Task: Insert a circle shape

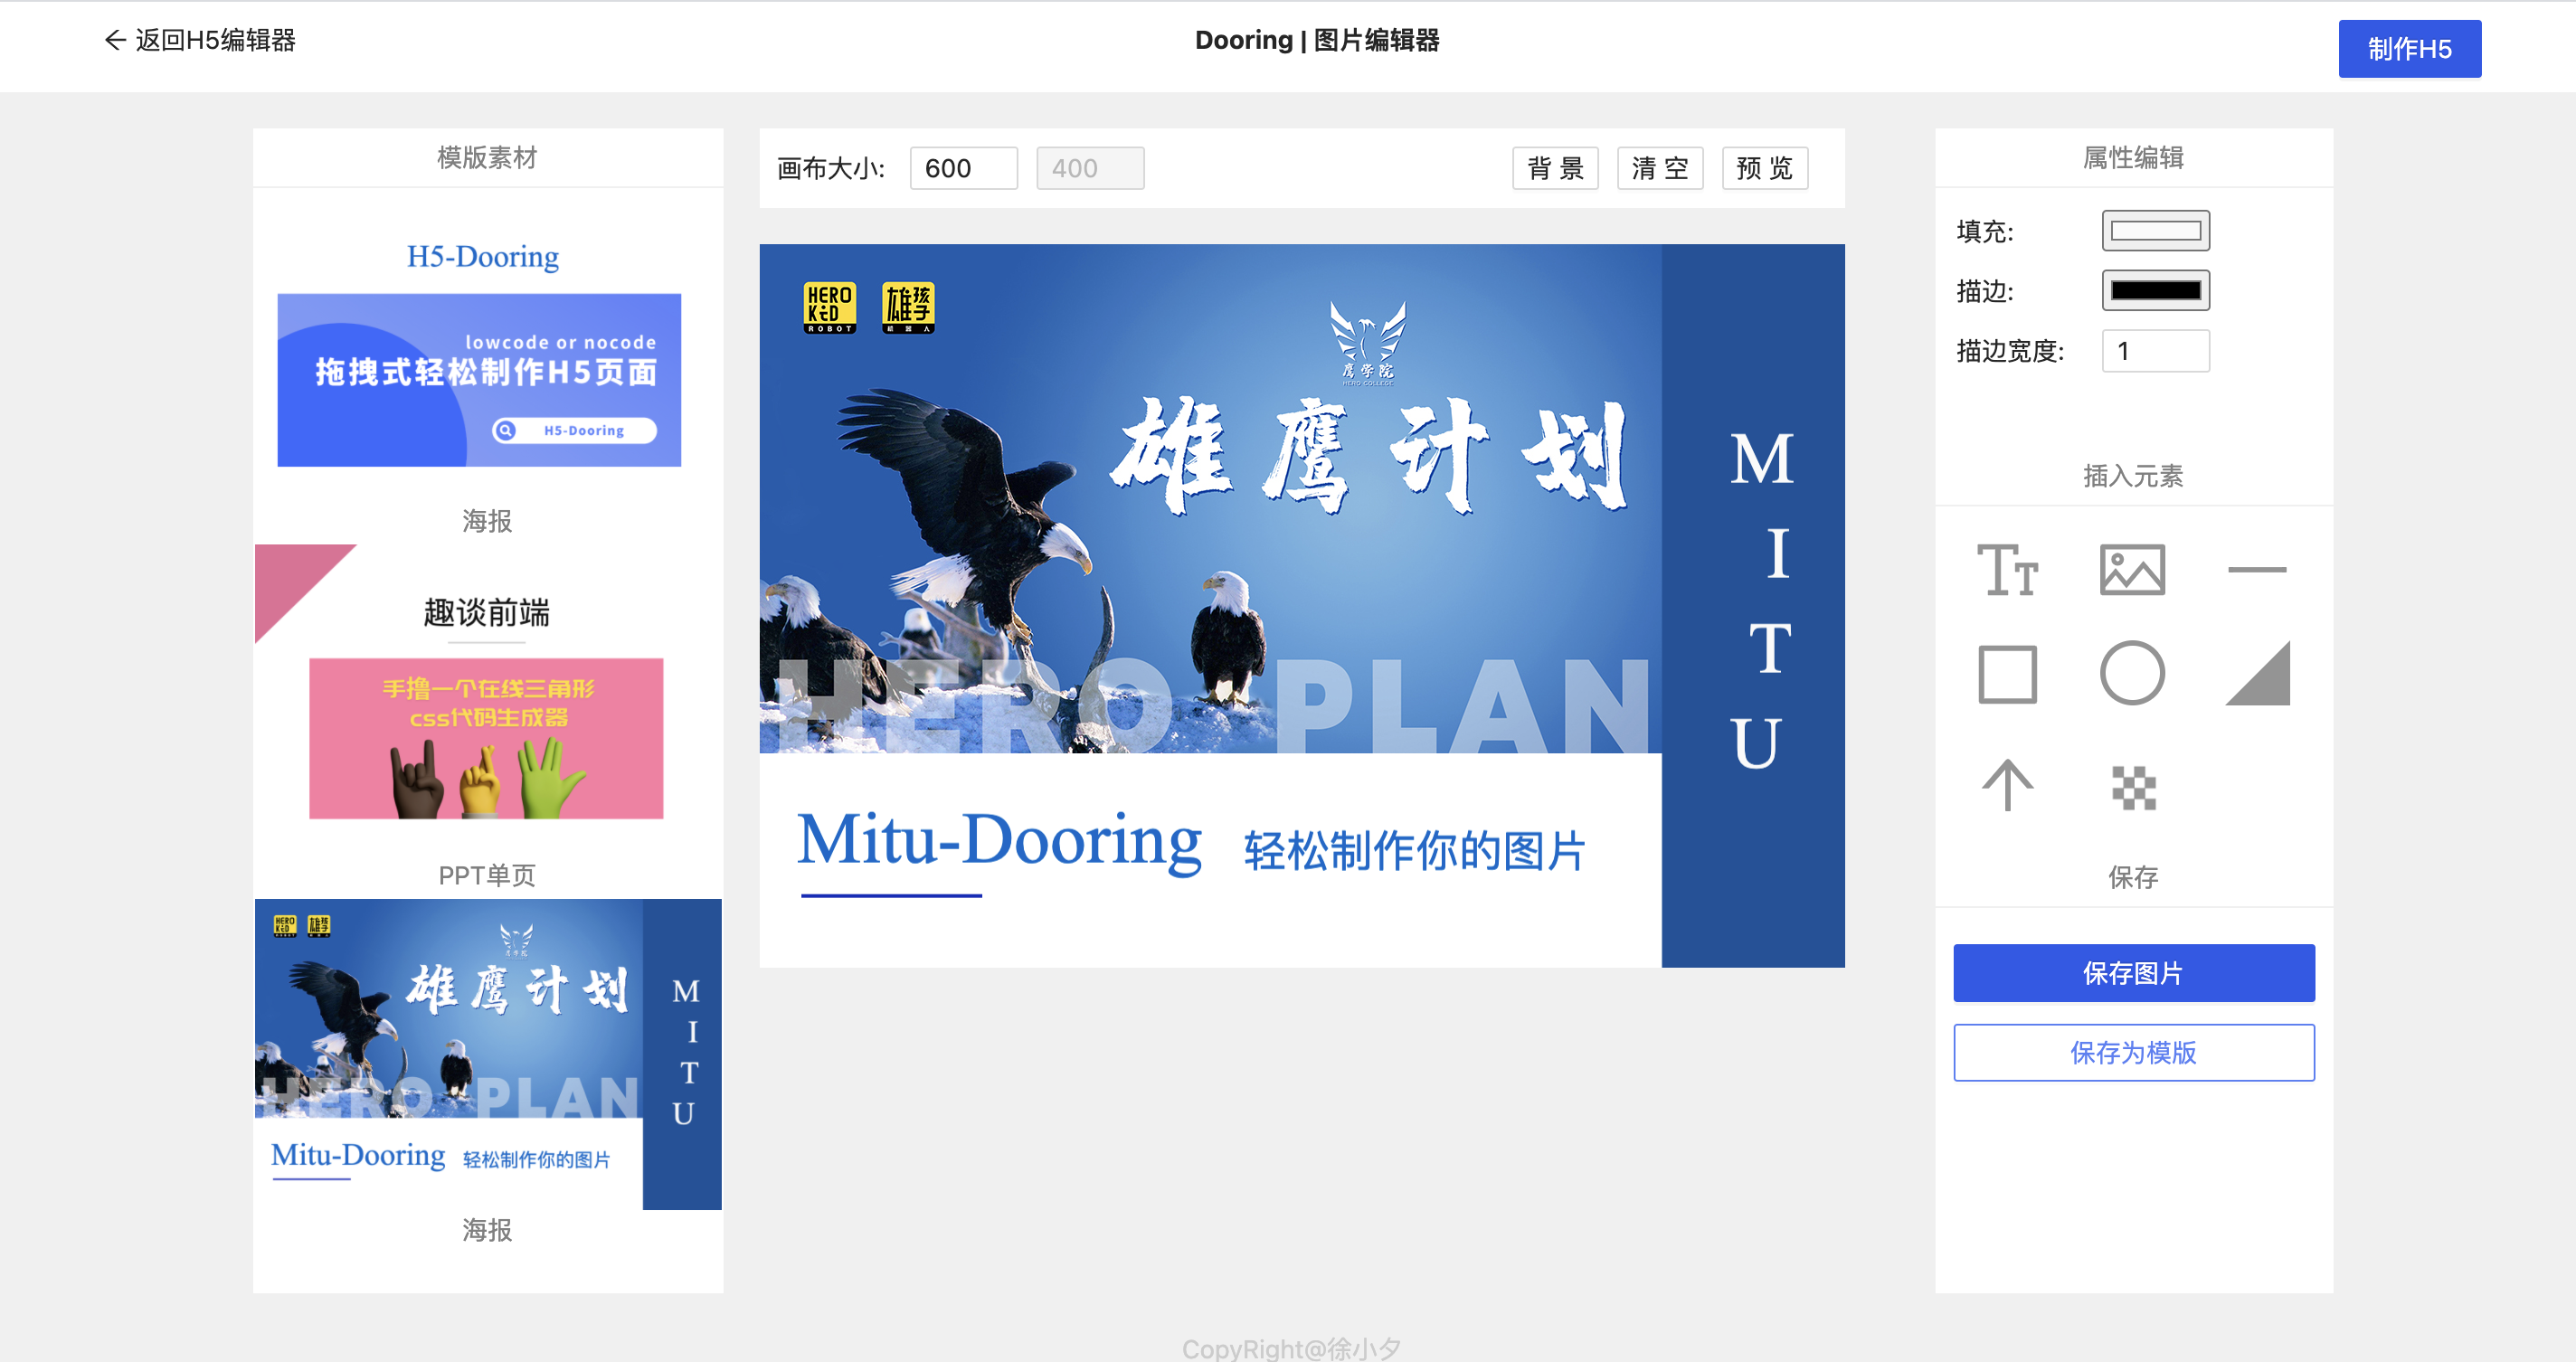Action: pyautogui.click(x=2132, y=675)
